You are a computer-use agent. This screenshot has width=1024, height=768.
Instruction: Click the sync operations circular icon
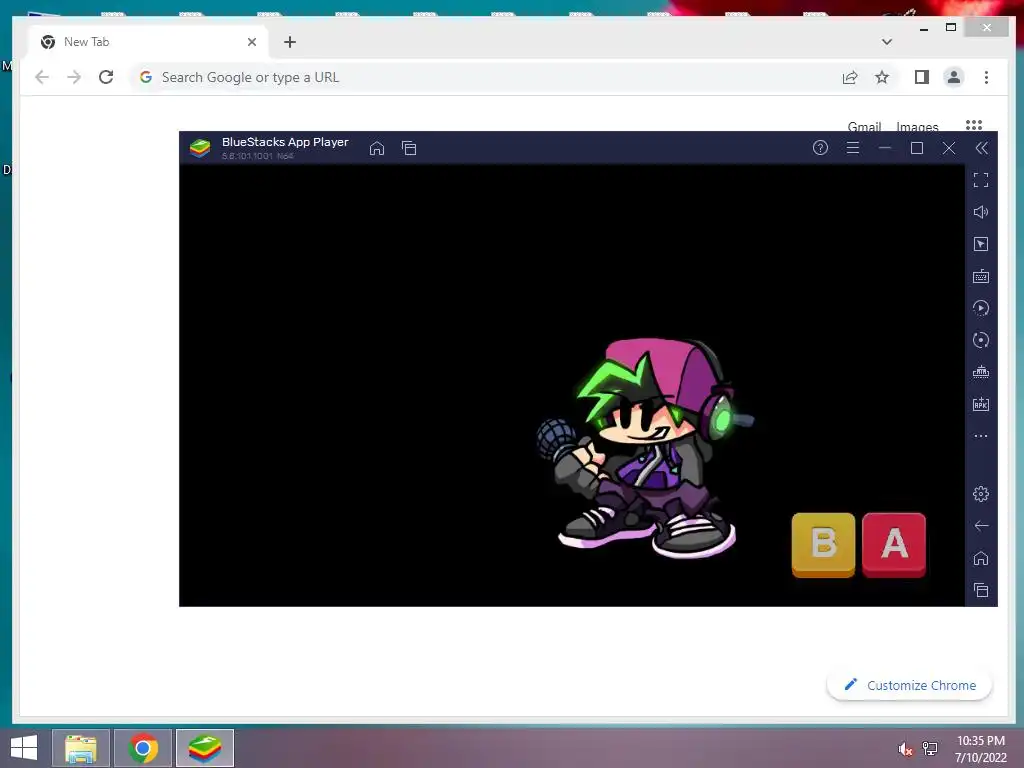(x=981, y=340)
